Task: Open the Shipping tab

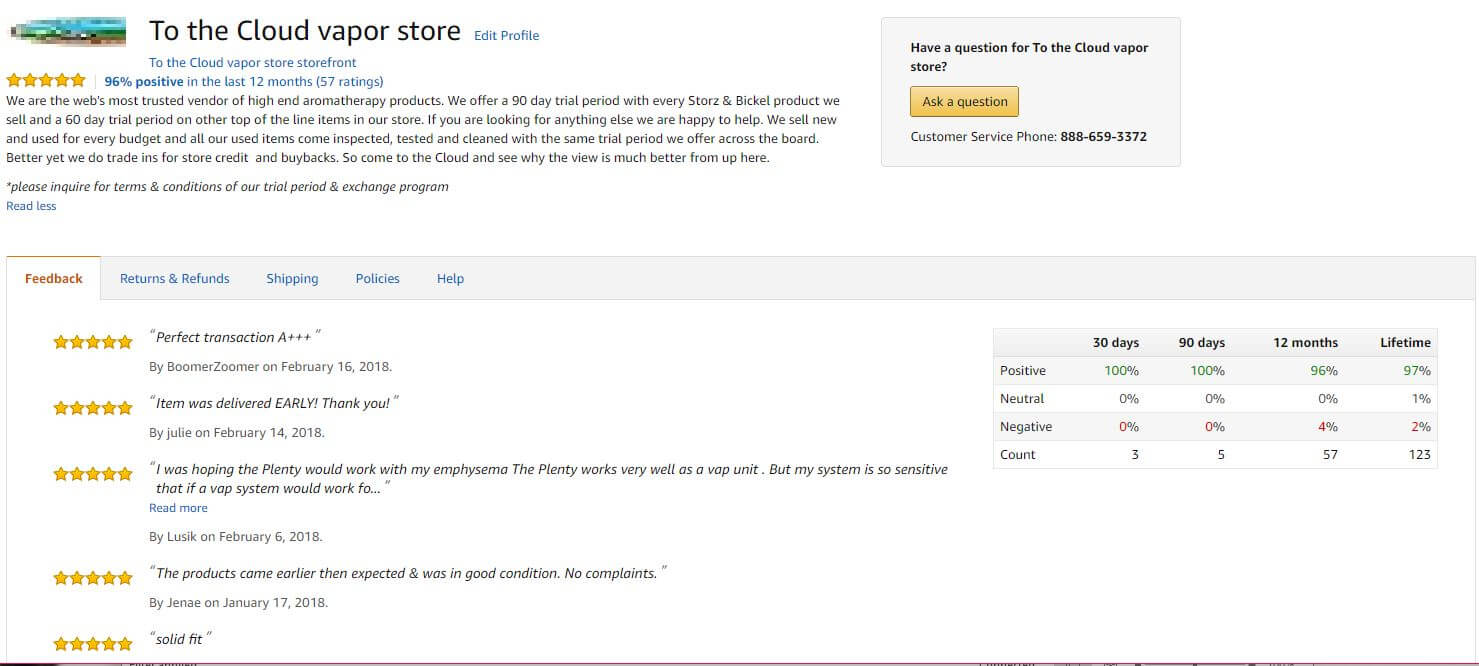Action: pyautogui.click(x=292, y=279)
